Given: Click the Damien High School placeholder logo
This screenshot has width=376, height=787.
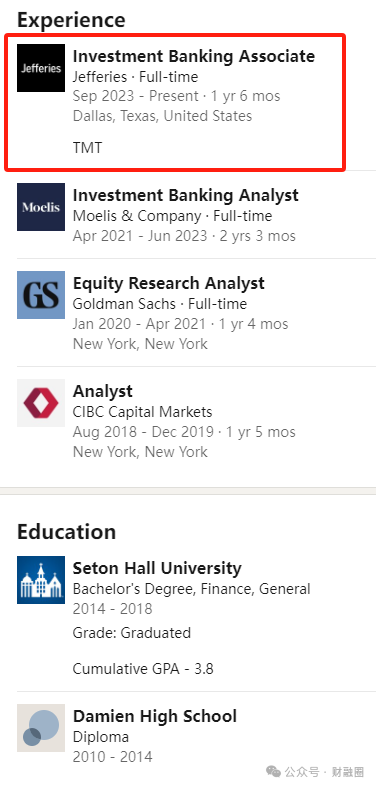Looking at the screenshot, I should pyautogui.click(x=41, y=728).
